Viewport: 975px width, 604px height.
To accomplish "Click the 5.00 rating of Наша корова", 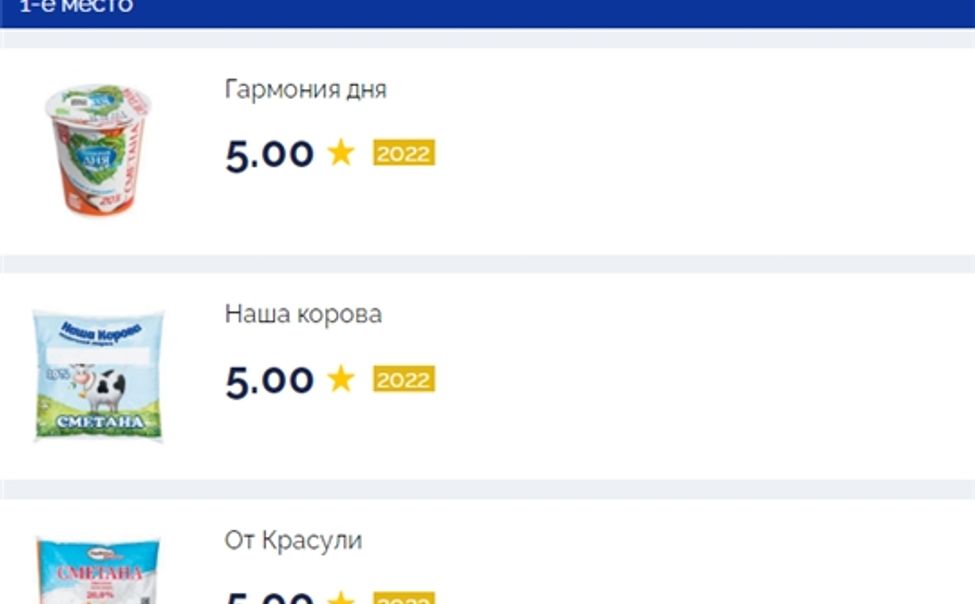I will point(267,379).
